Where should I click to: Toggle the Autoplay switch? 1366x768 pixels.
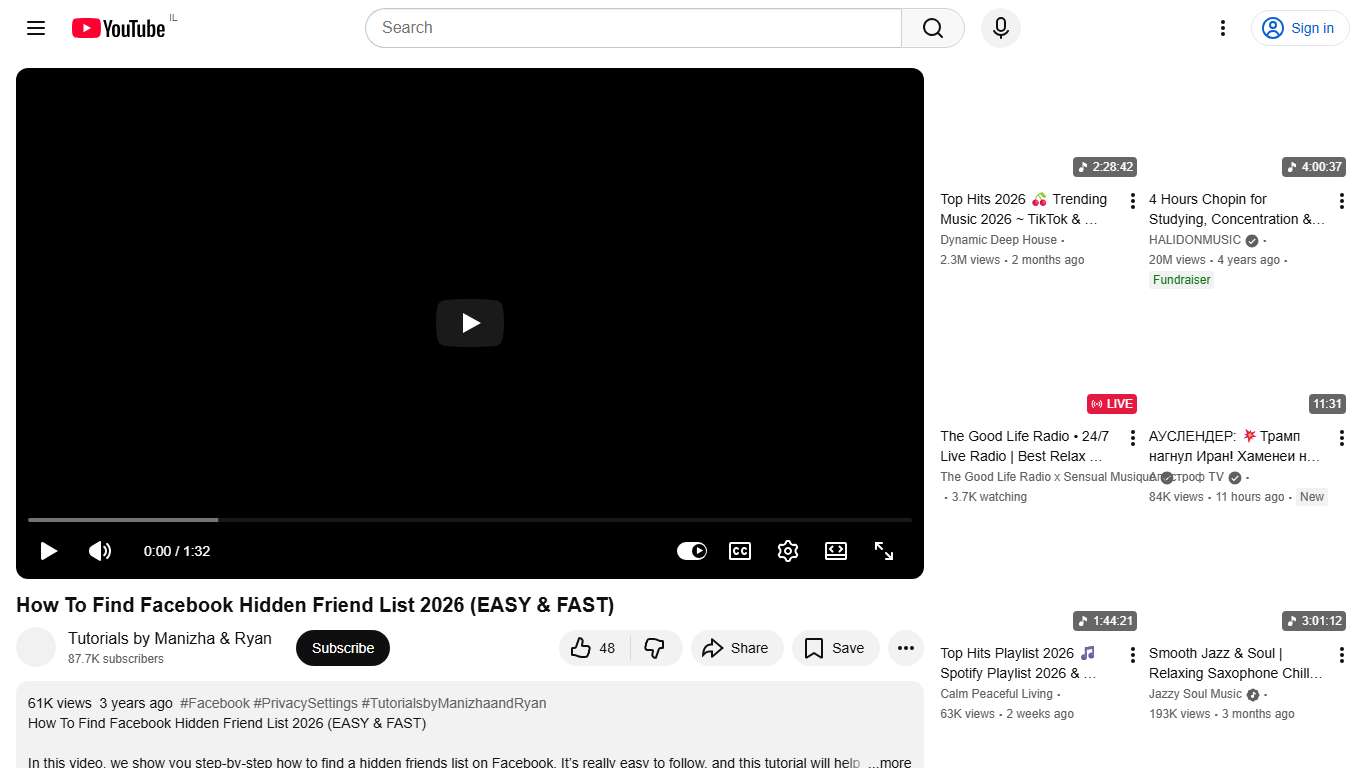[692, 551]
